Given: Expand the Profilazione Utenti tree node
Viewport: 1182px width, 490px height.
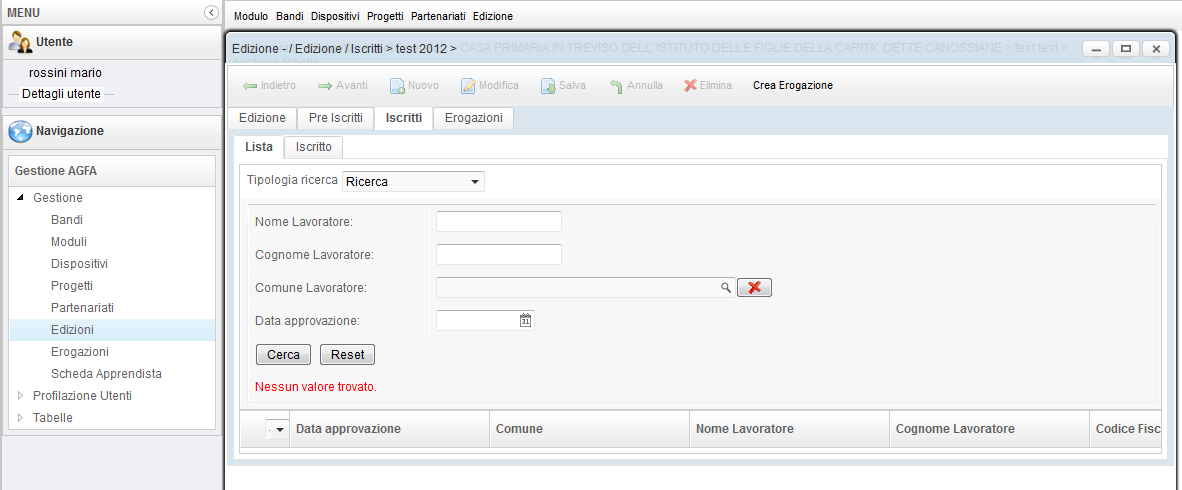Looking at the screenshot, I should pos(20,396).
